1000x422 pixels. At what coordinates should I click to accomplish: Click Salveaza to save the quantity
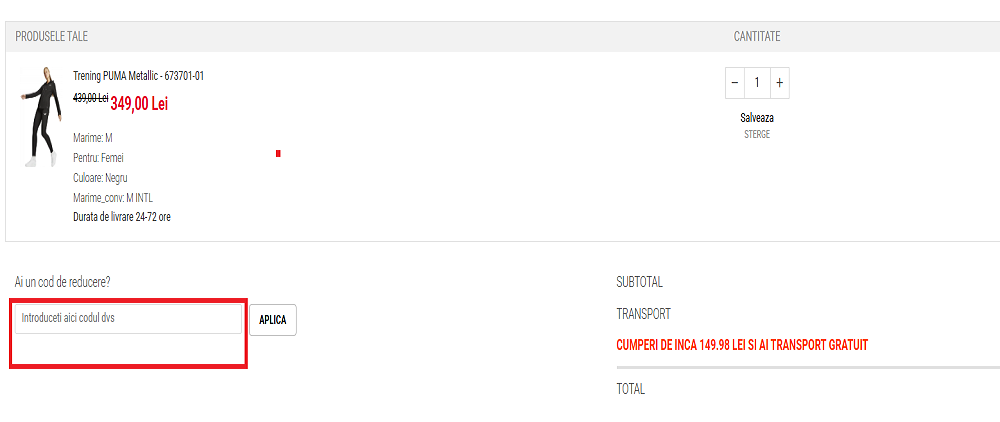[757, 118]
